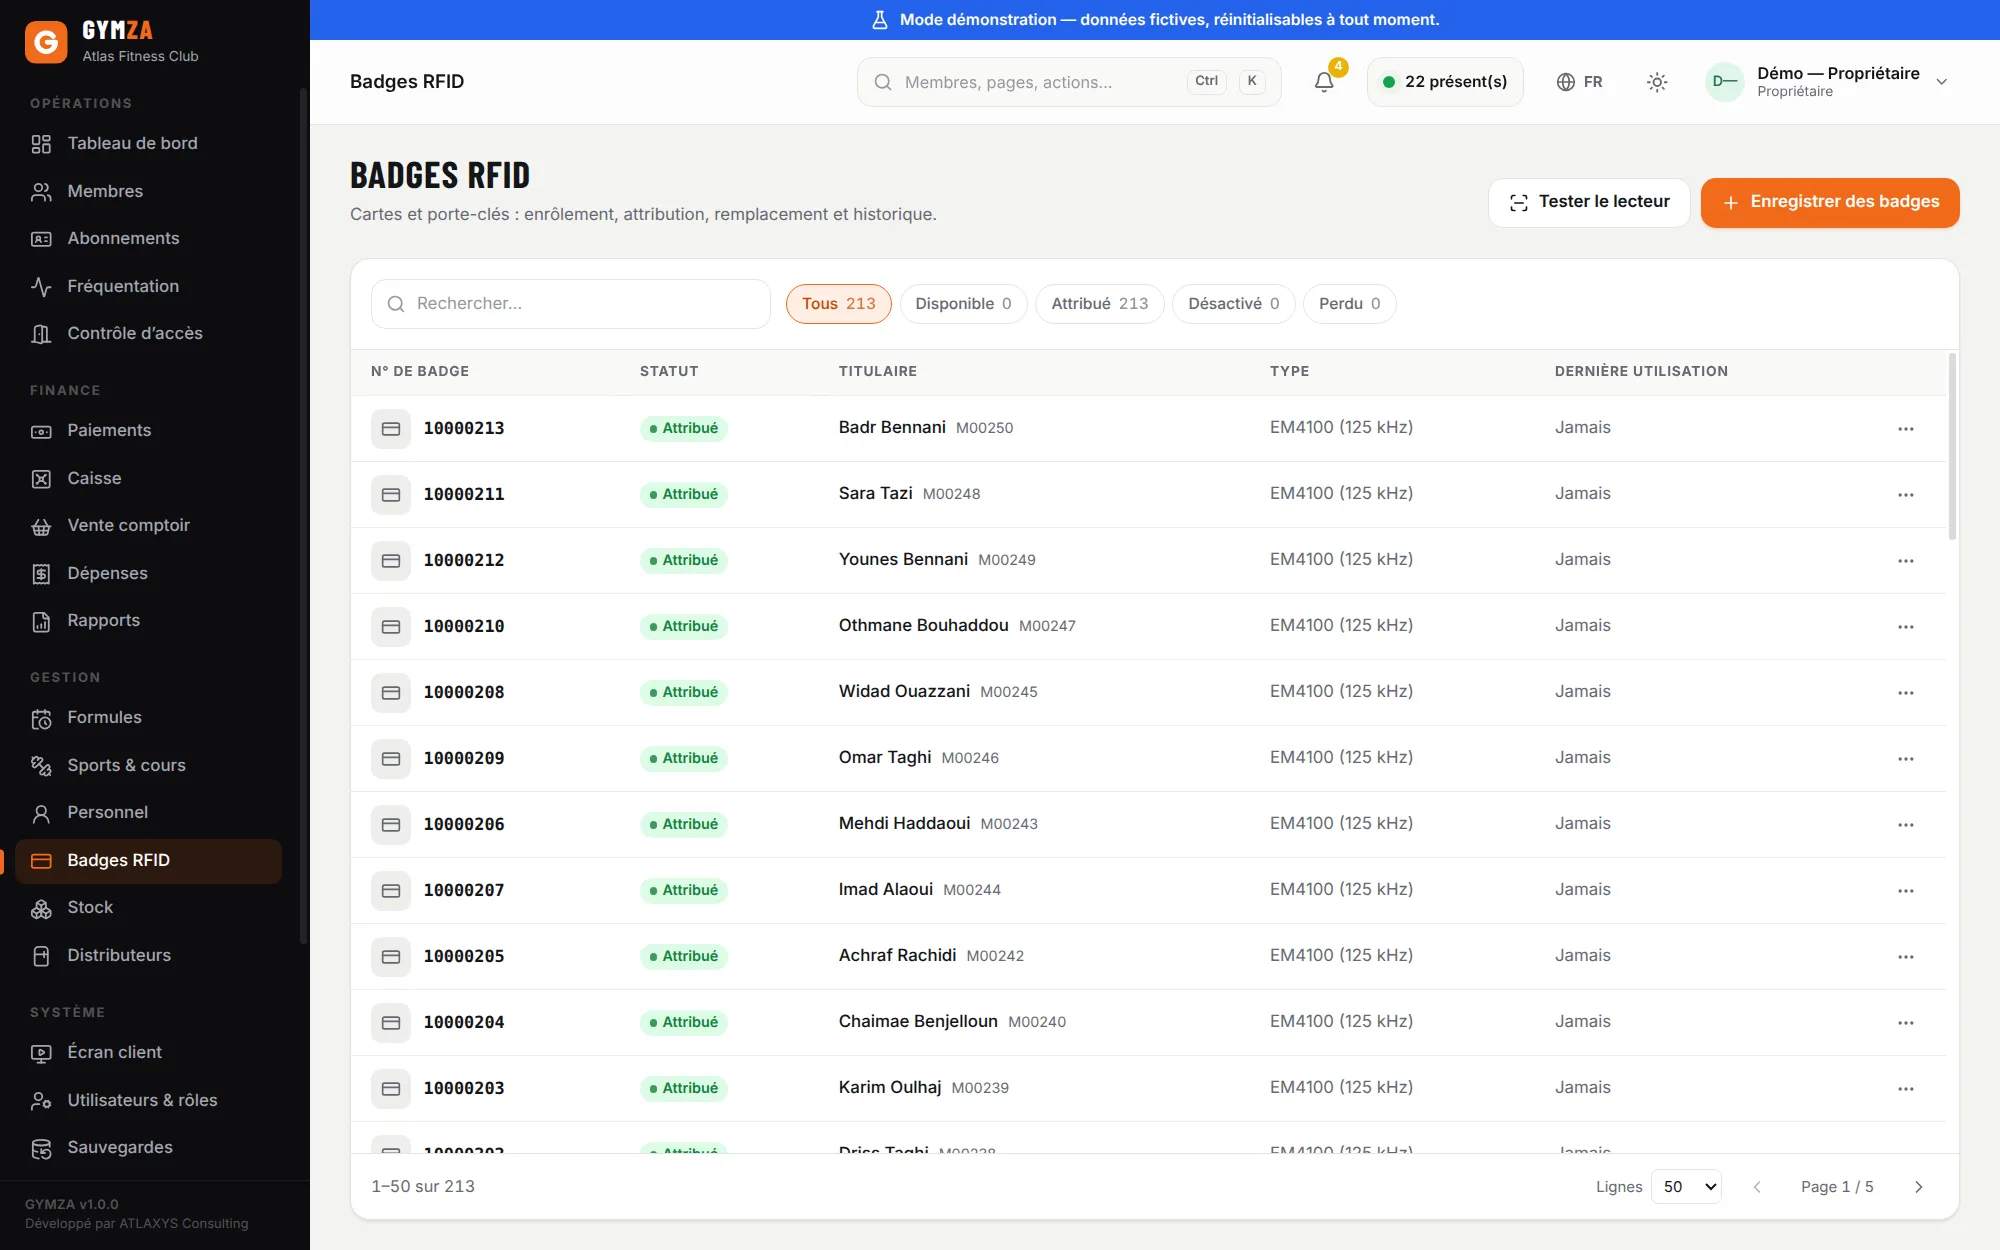Open the Lignes rows-per-page dropdown
Viewport: 2000px width, 1250px height.
[x=1686, y=1187]
